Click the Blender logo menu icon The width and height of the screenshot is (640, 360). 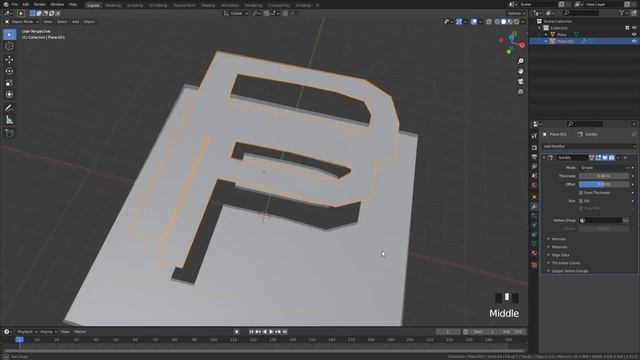[x=6, y=4]
